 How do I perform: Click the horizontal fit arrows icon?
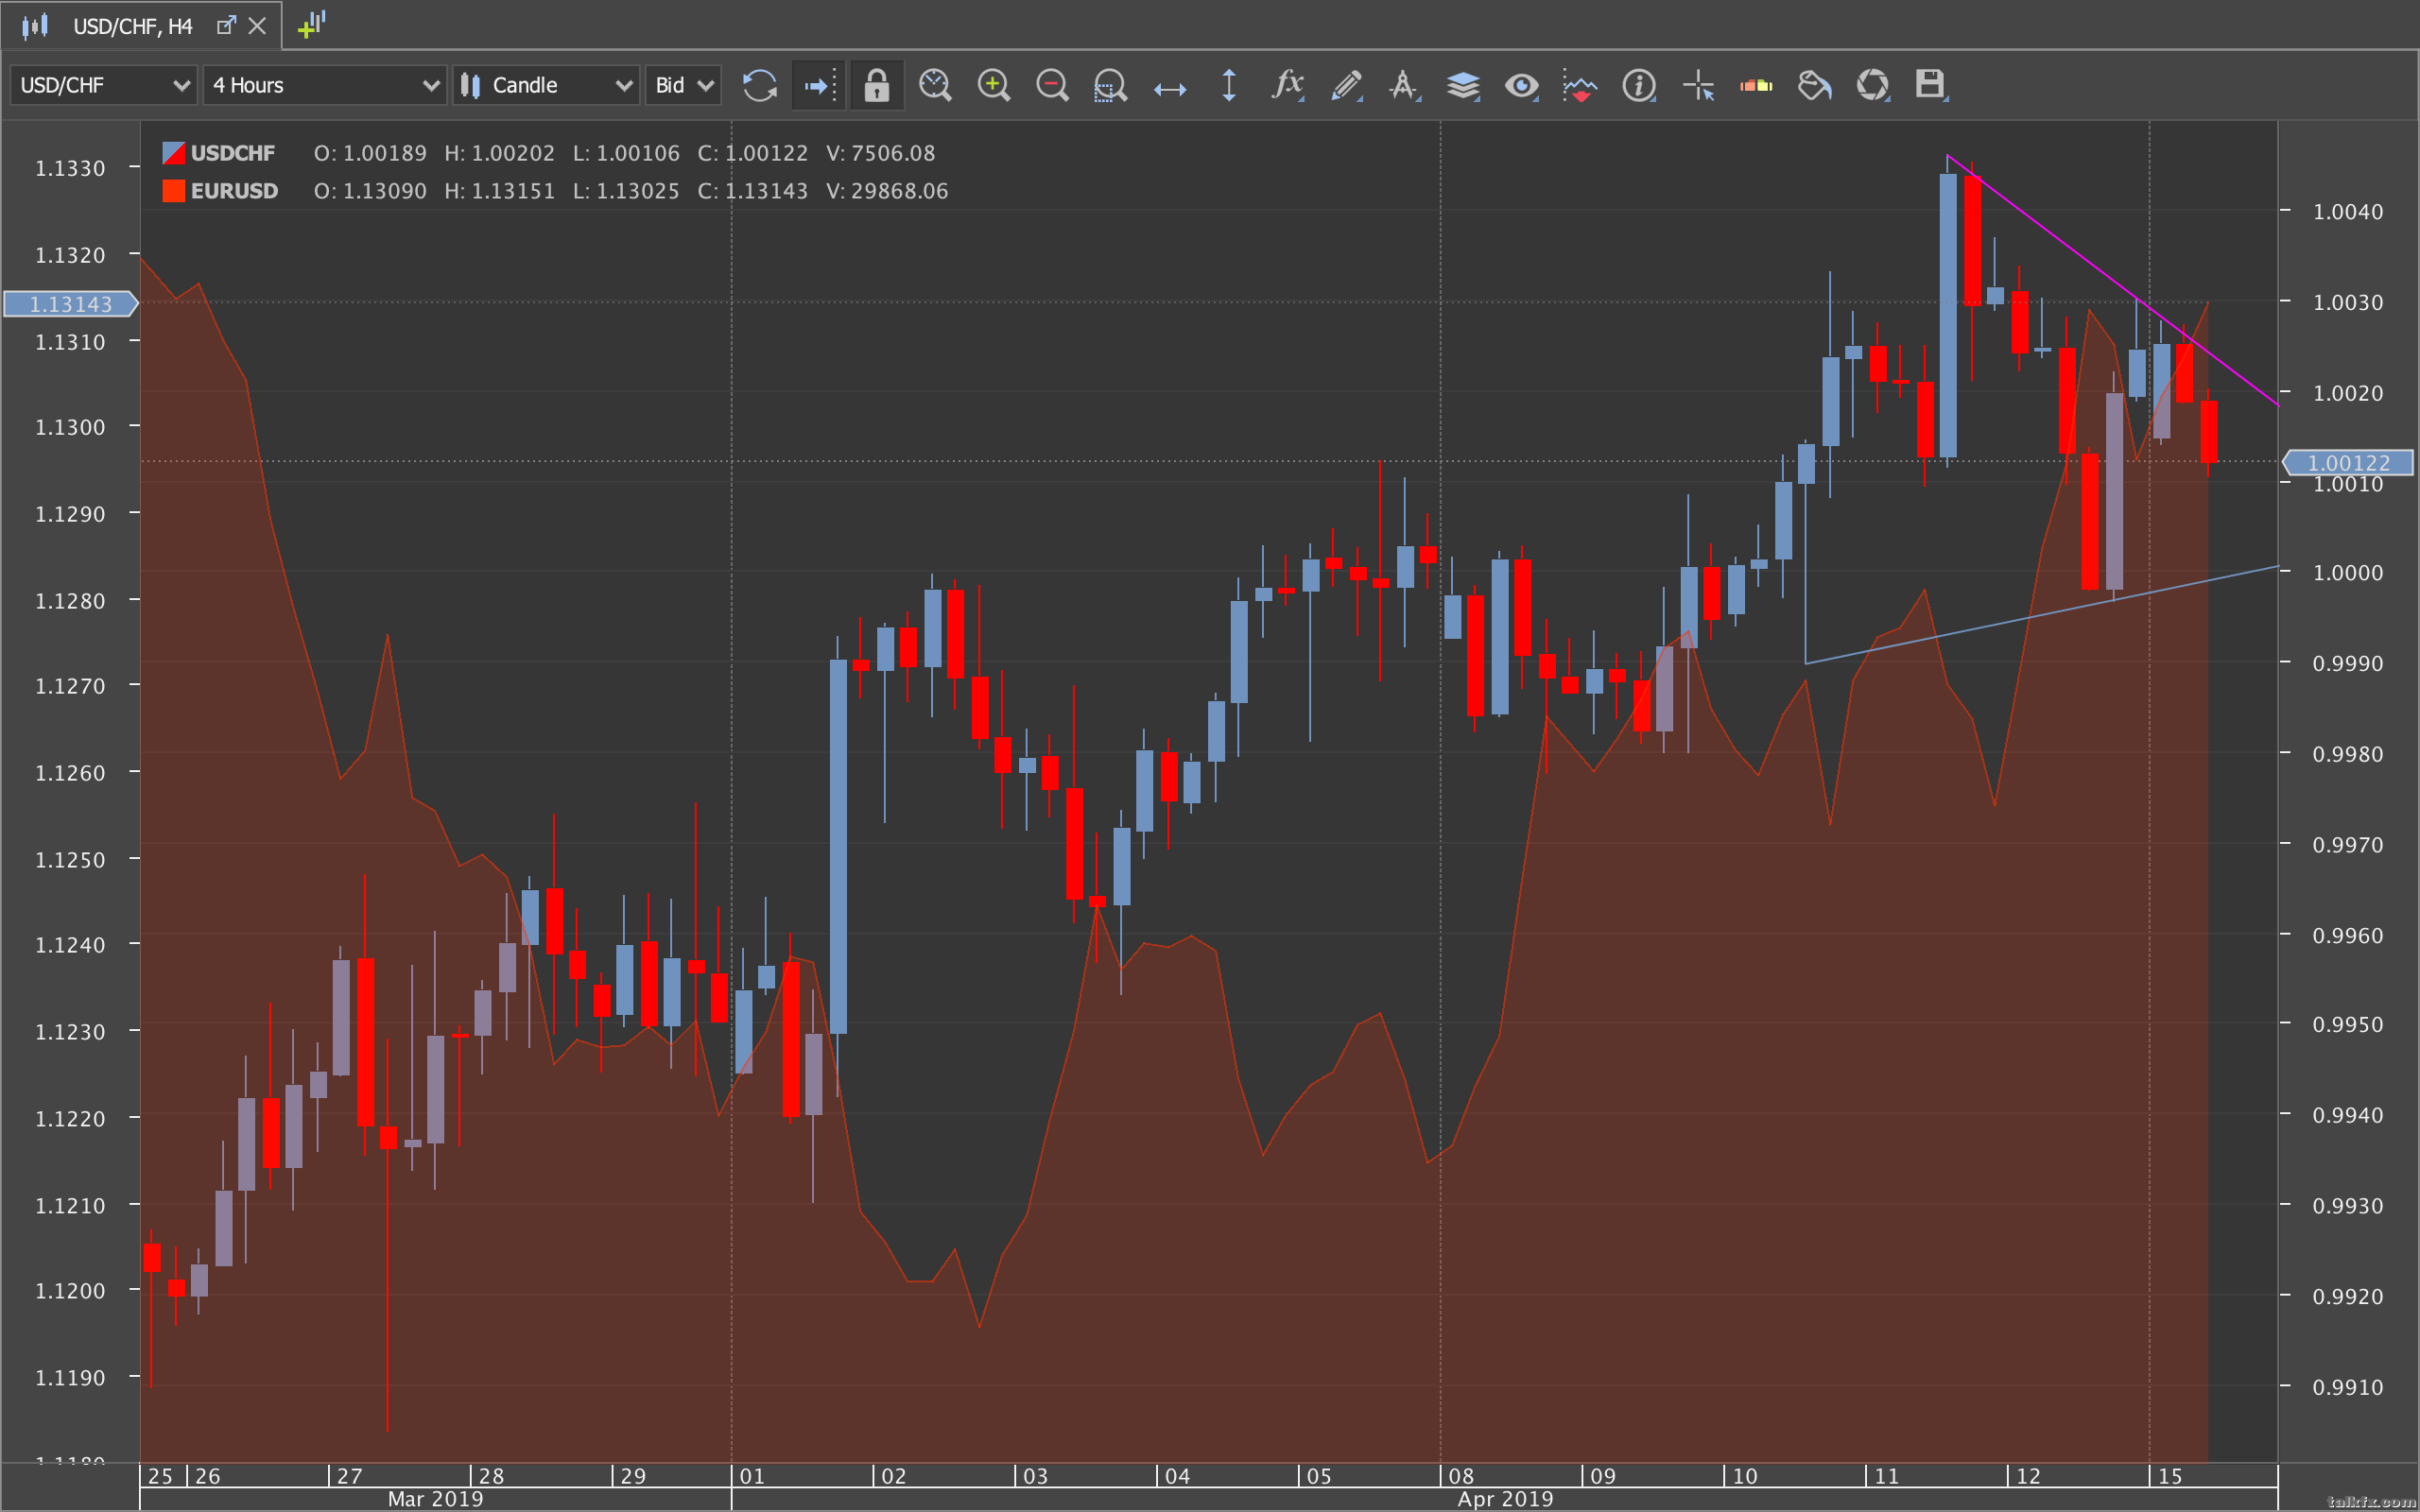1169,88
